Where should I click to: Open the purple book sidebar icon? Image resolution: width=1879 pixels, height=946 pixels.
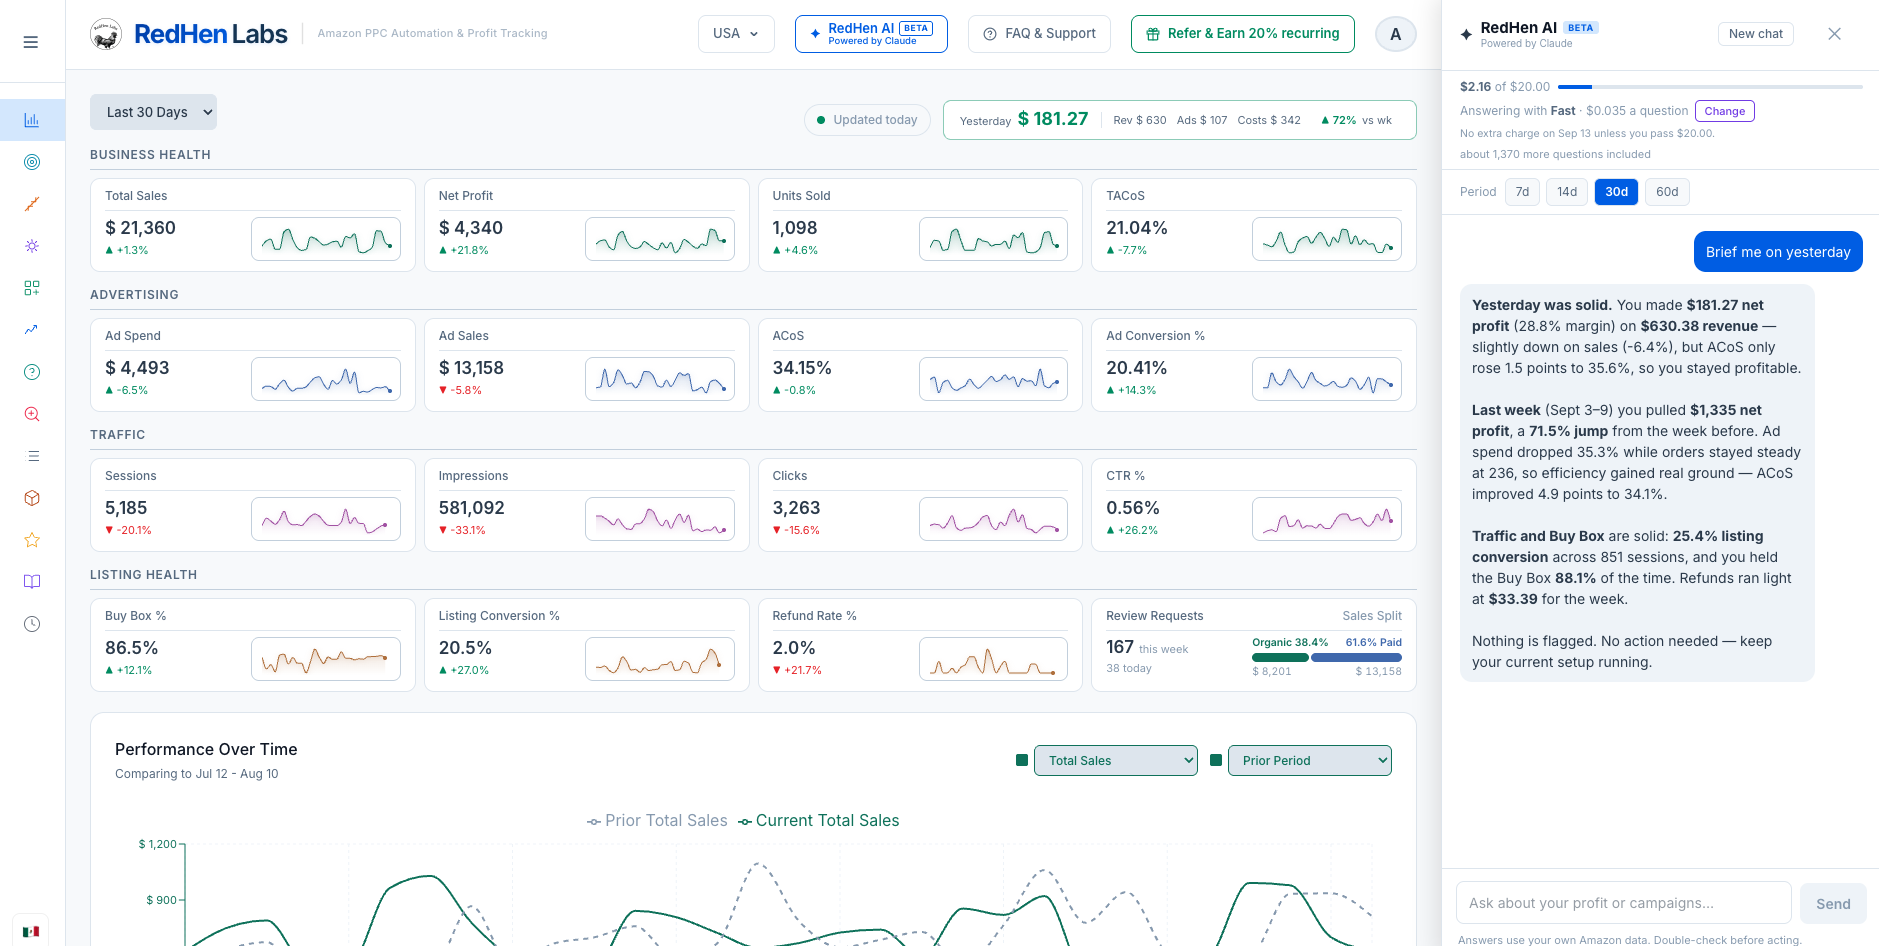[x=32, y=582]
